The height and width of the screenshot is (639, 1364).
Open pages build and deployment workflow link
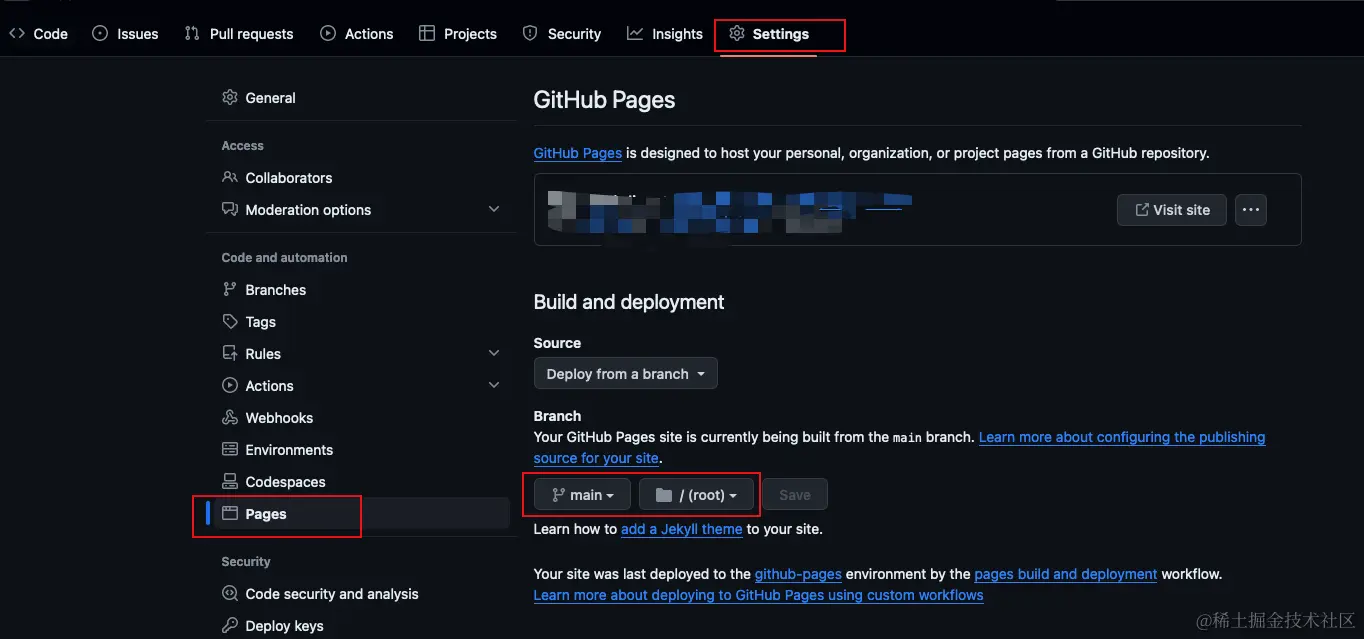(1066, 574)
